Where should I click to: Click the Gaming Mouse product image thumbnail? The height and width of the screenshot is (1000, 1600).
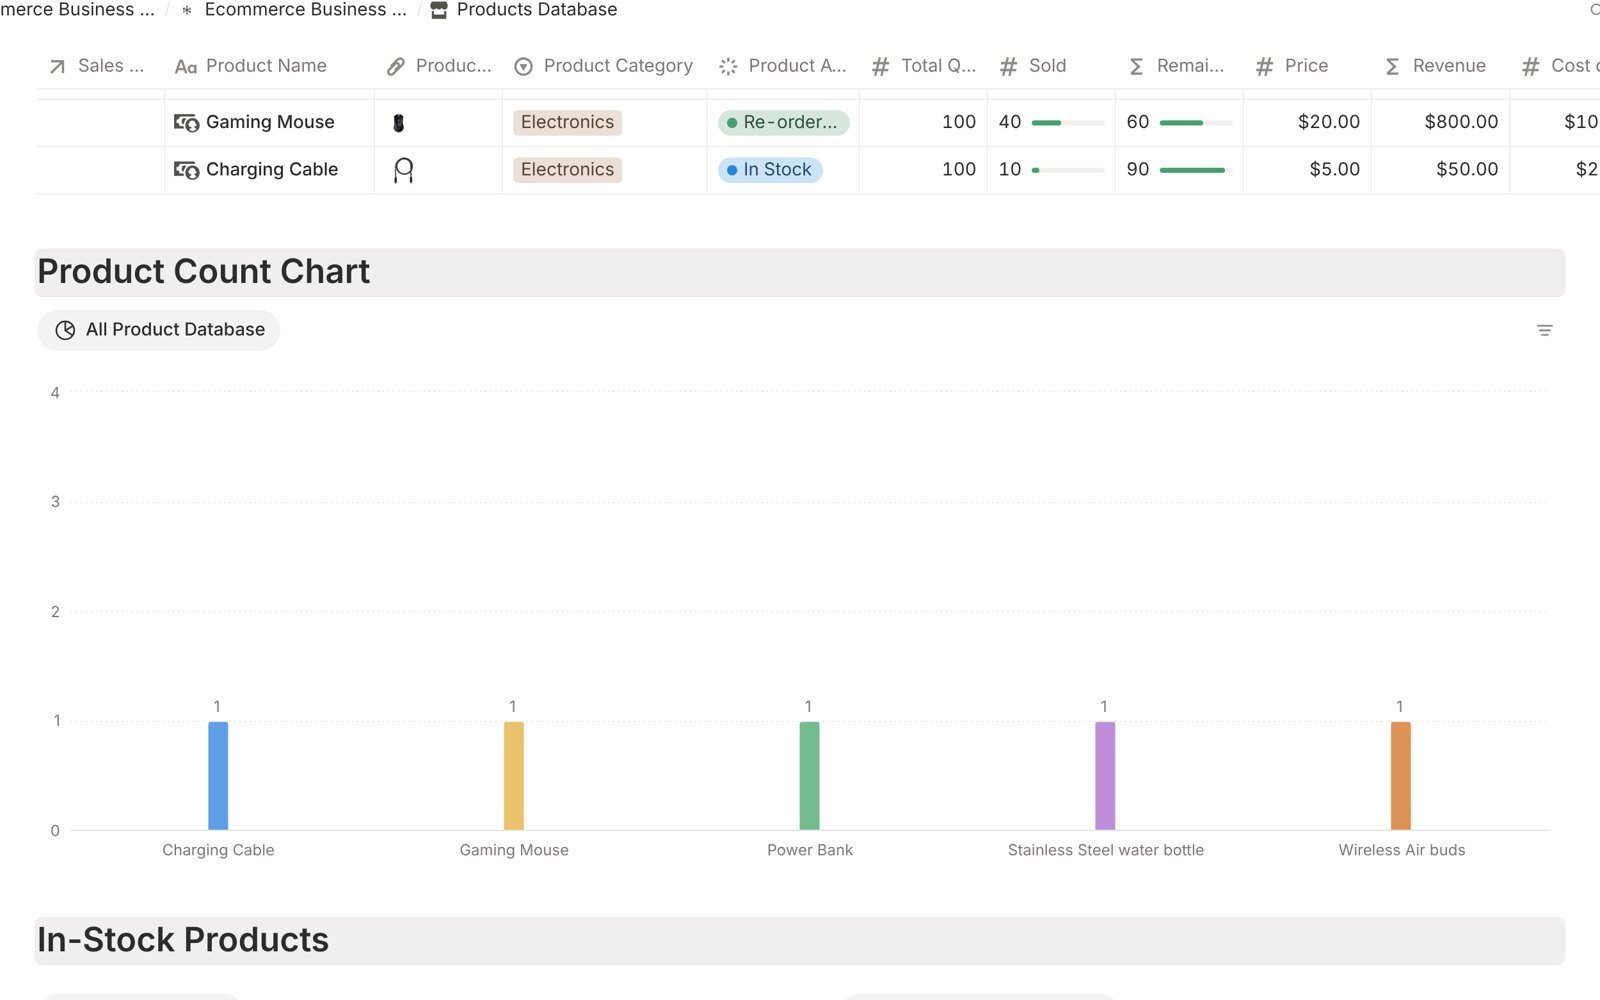click(x=398, y=123)
